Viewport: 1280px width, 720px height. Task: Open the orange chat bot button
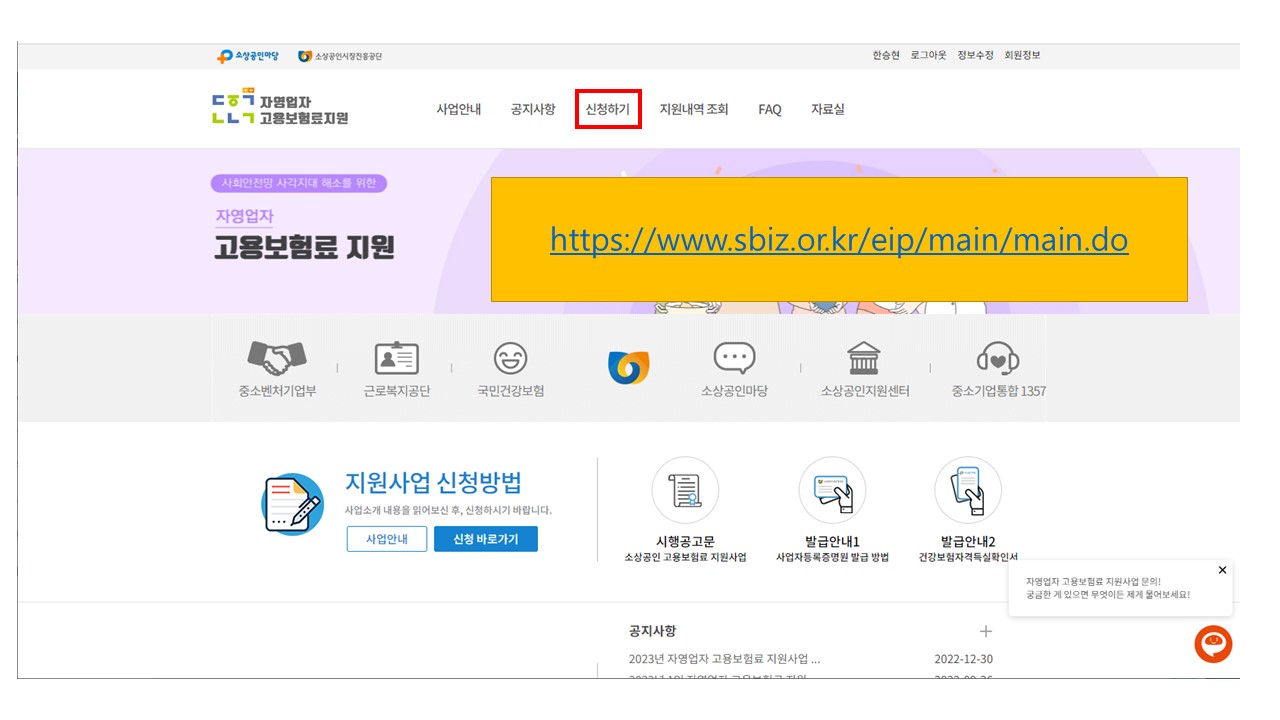tap(1213, 643)
